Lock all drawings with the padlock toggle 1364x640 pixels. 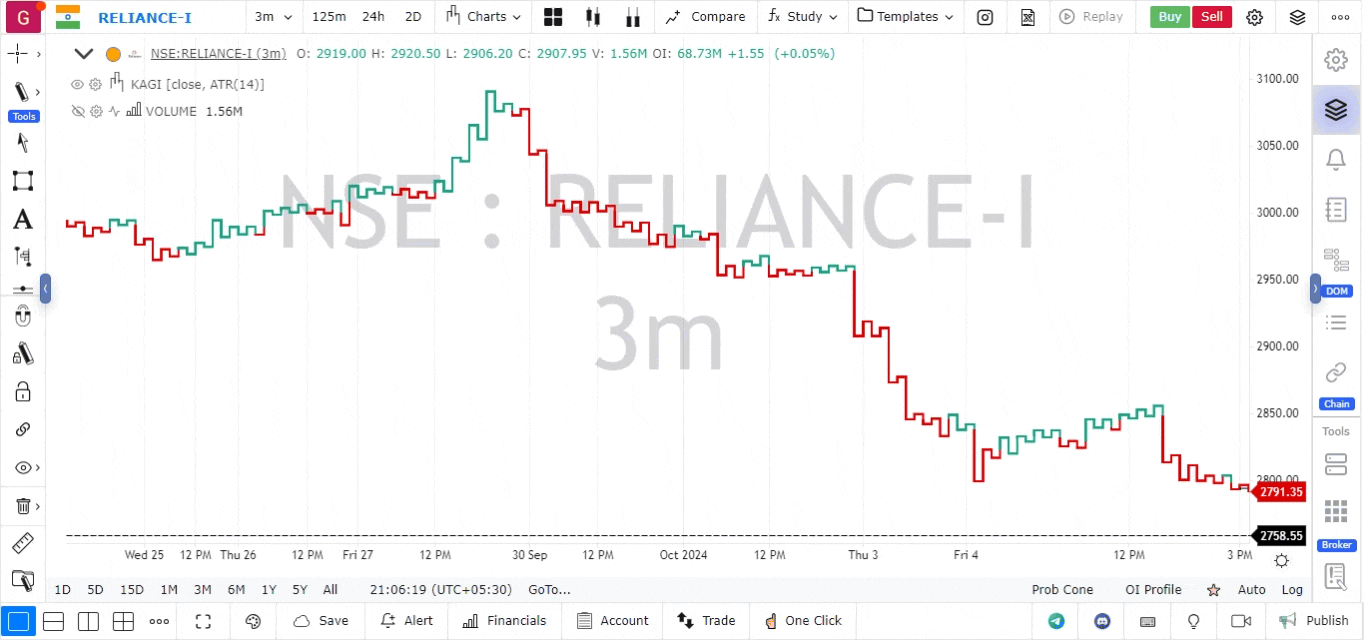(x=24, y=391)
